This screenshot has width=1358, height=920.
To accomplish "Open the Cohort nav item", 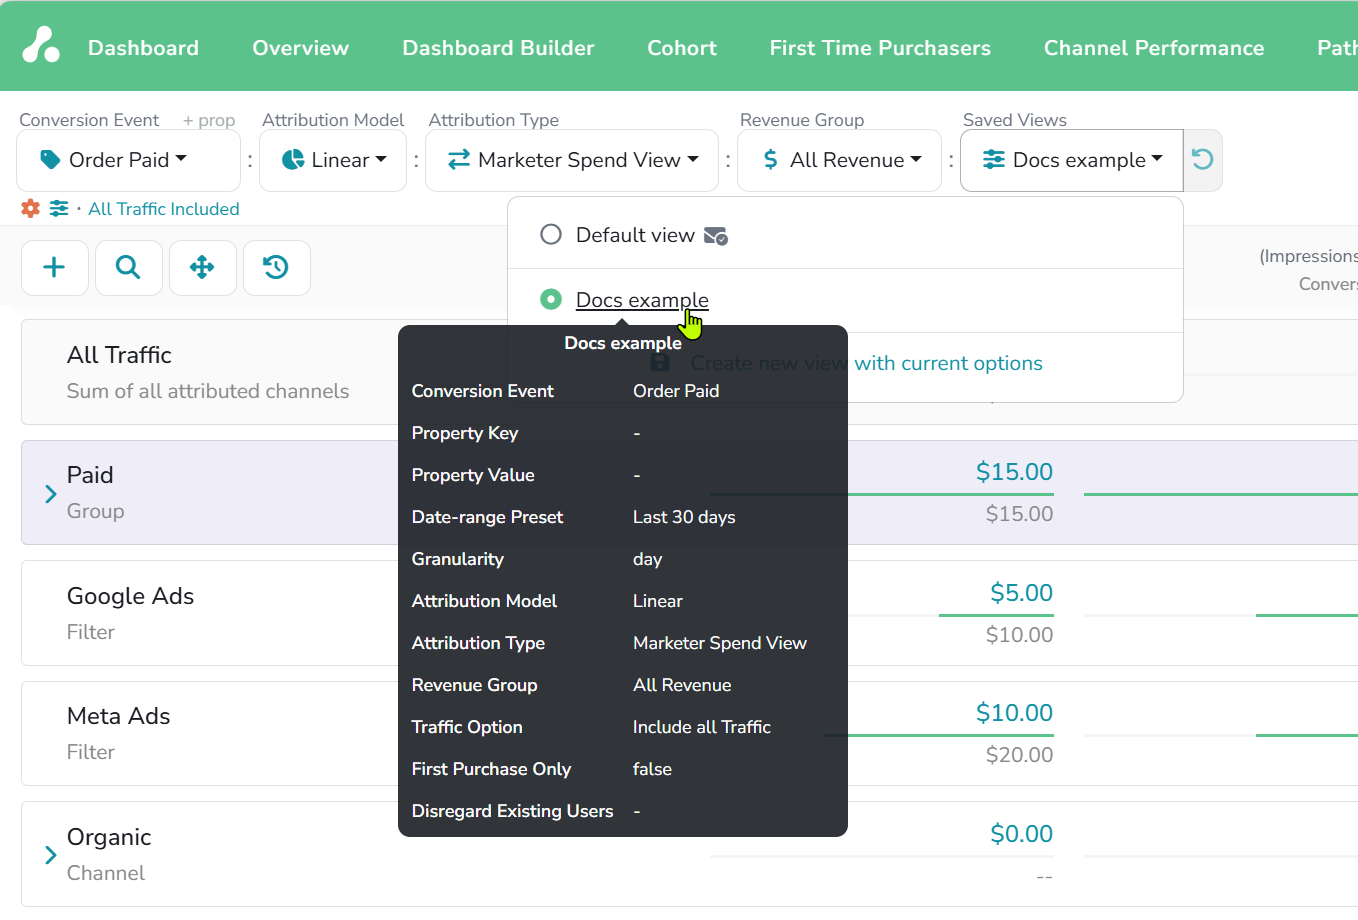I will pyautogui.click(x=682, y=48).
